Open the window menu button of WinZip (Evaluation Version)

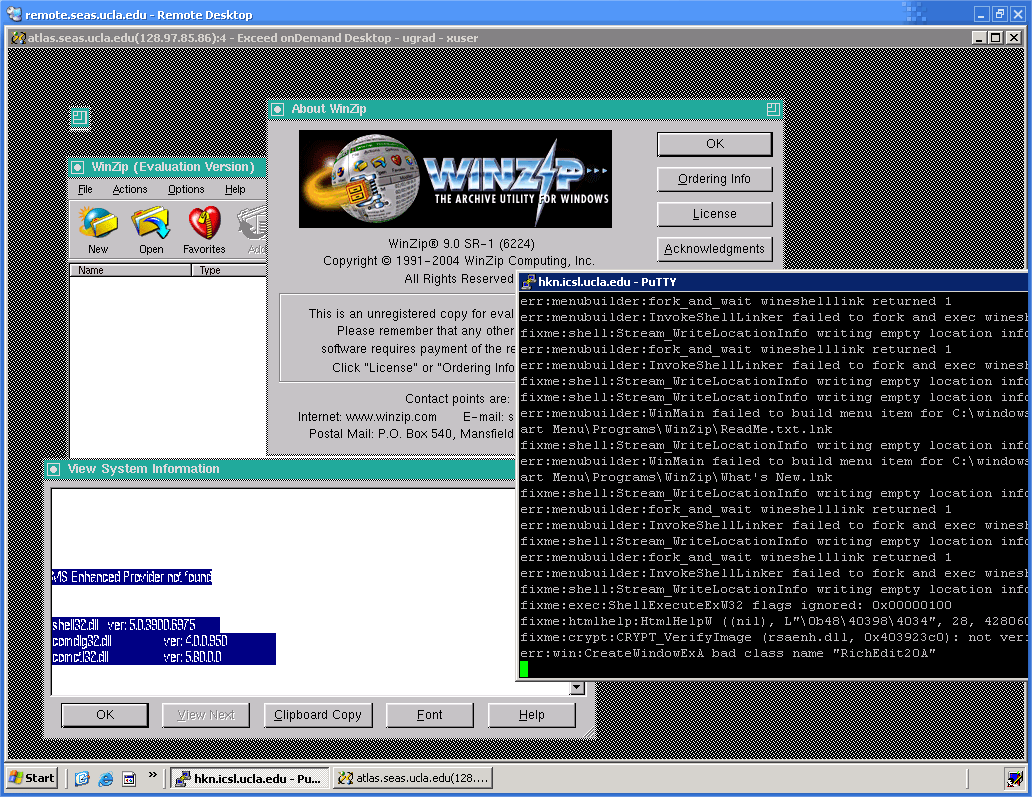click(78, 167)
